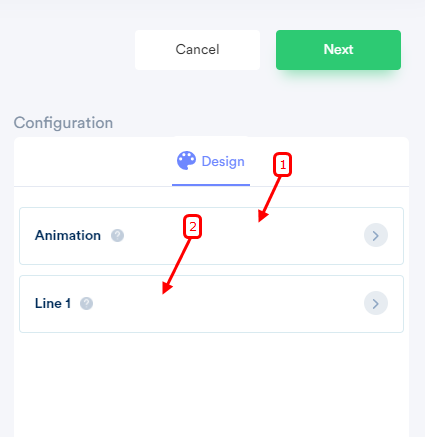This screenshot has width=425, height=437.
Task: Open the help icon next to Line 1
Action: tap(86, 304)
